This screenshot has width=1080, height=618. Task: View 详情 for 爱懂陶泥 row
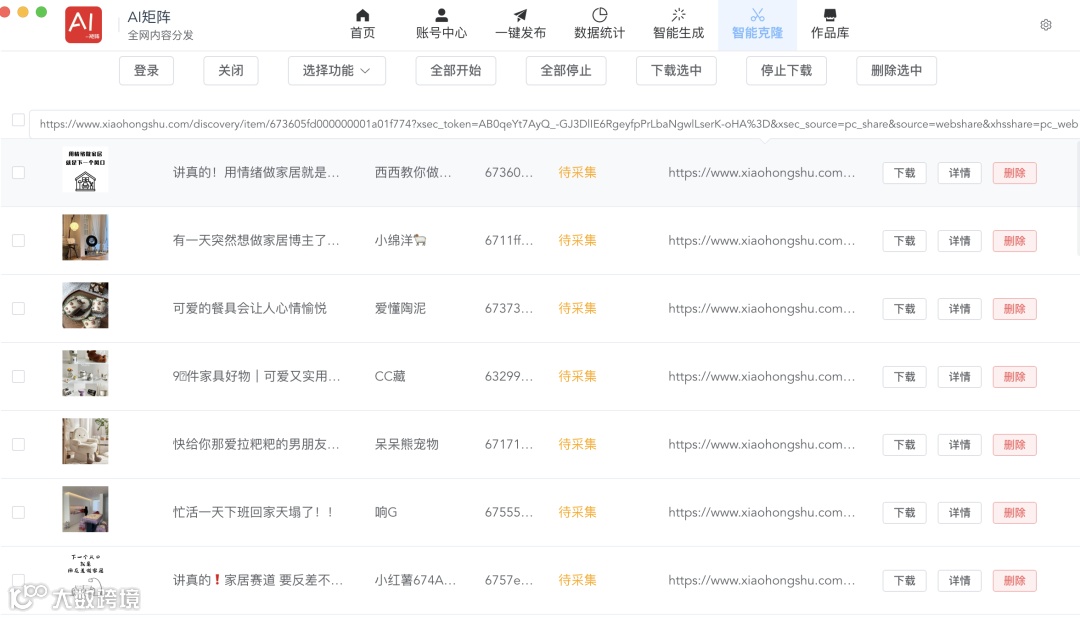[959, 309]
